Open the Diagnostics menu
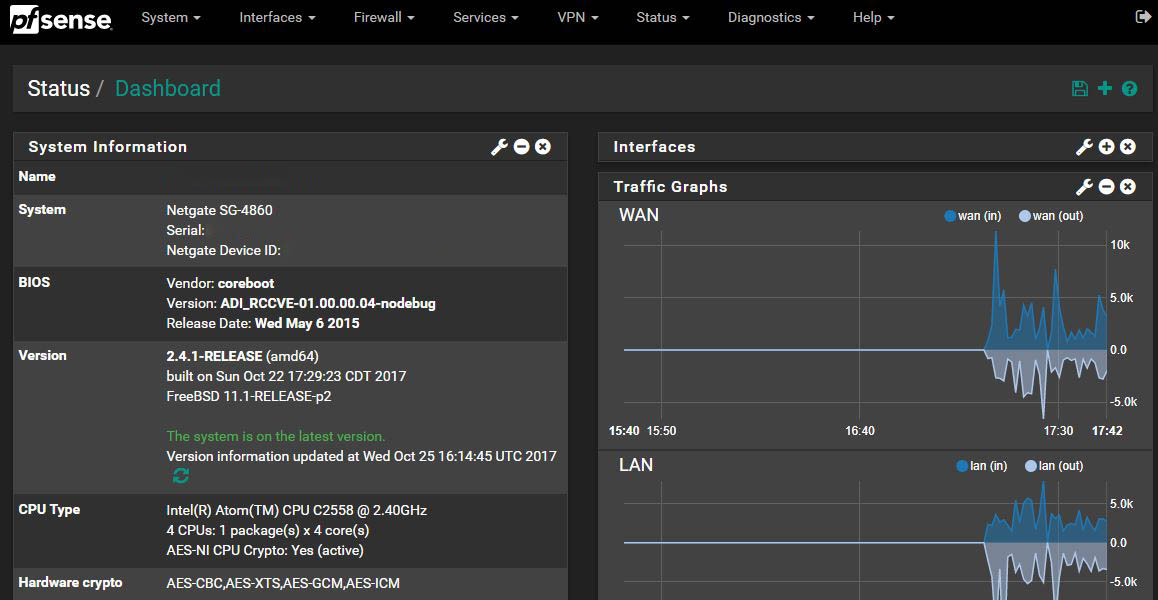The width and height of the screenshot is (1158, 600). pyautogui.click(x=771, y=17)
